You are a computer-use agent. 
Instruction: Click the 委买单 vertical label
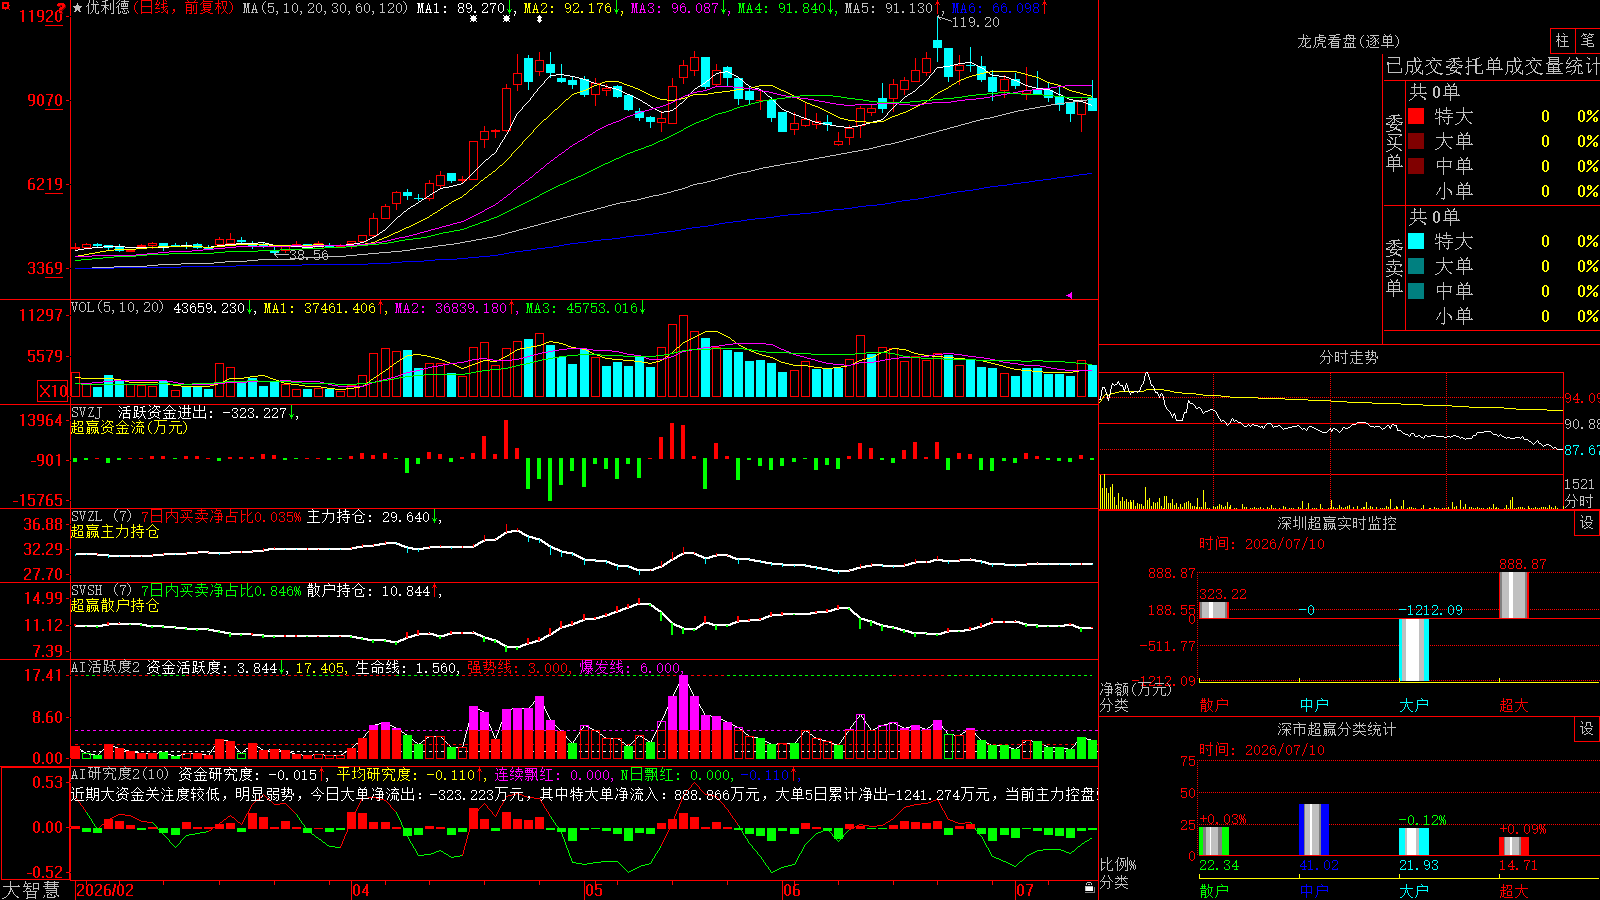pos(1395,142)
